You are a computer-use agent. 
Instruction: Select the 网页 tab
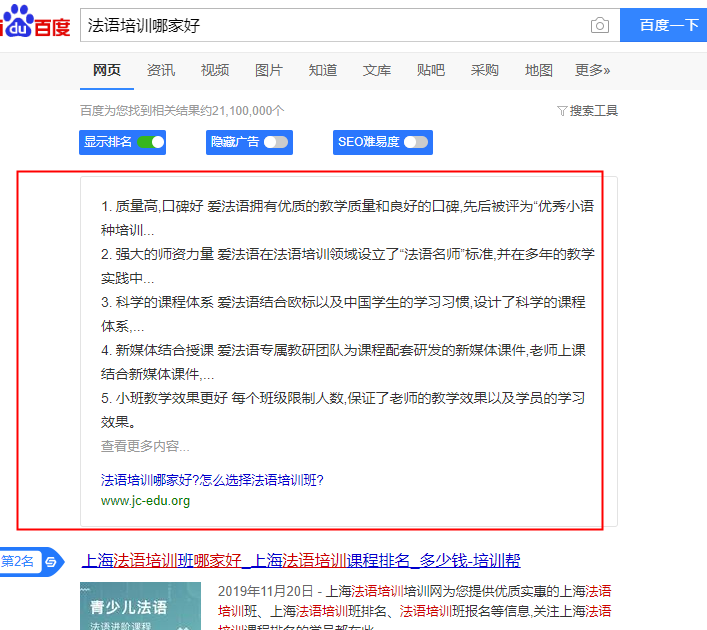coord(107,70)
